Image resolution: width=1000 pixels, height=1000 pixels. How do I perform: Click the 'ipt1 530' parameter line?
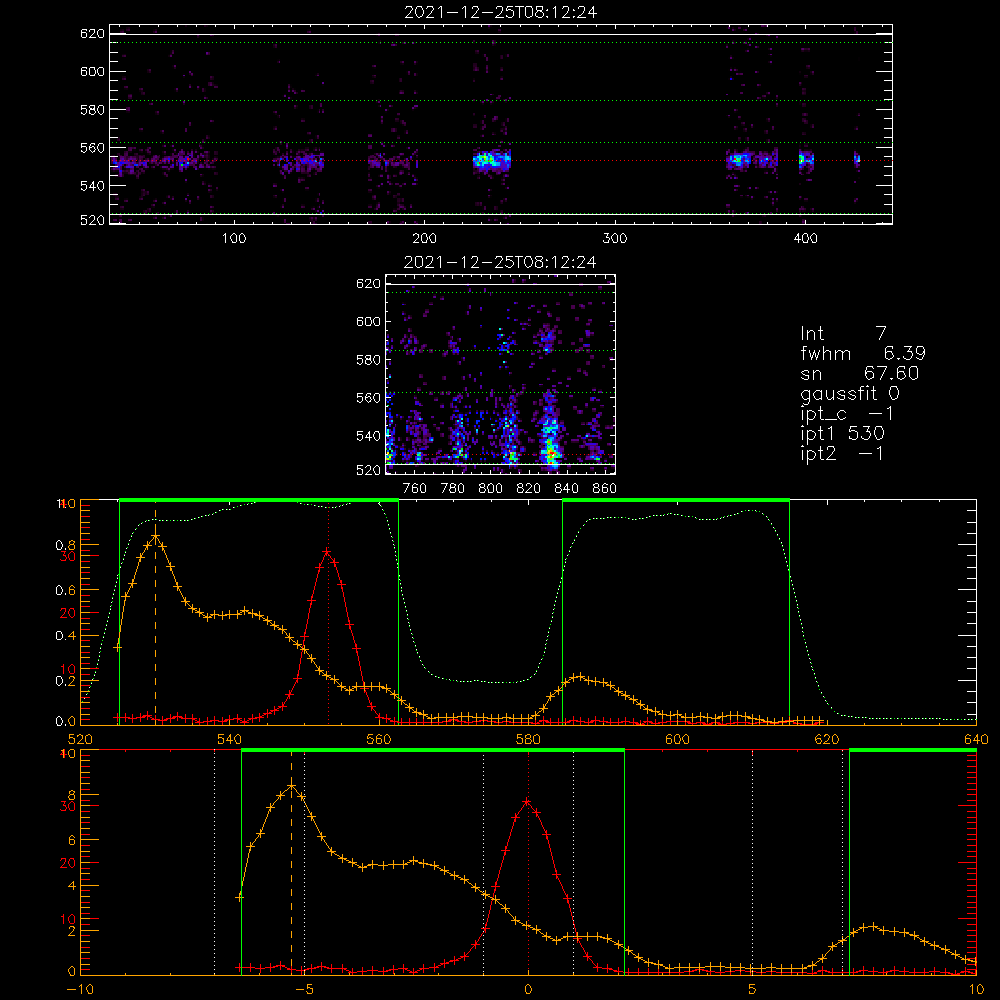coord(842,434)
